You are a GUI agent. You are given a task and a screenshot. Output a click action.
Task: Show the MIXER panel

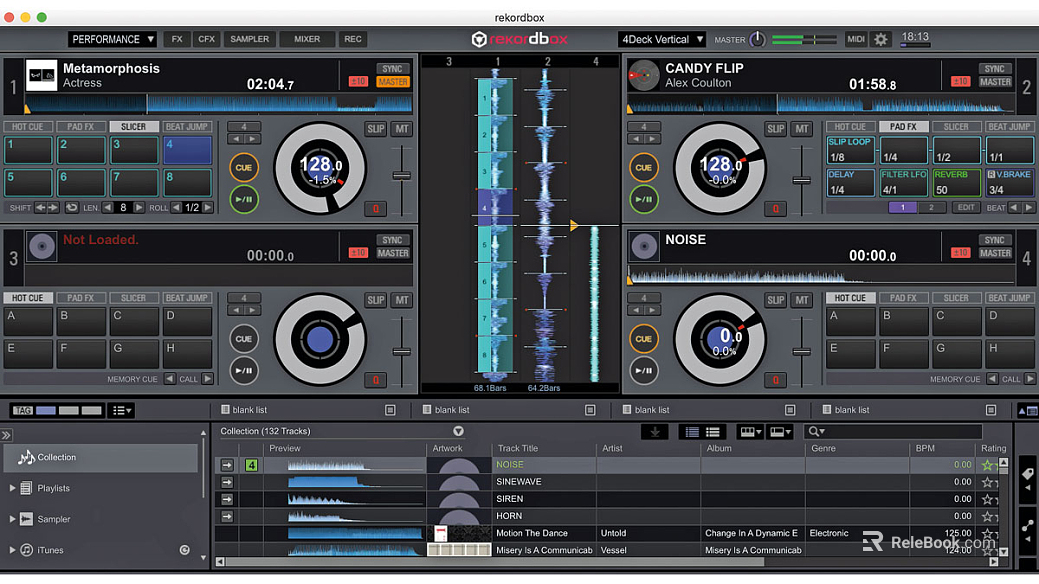(307, 39)
